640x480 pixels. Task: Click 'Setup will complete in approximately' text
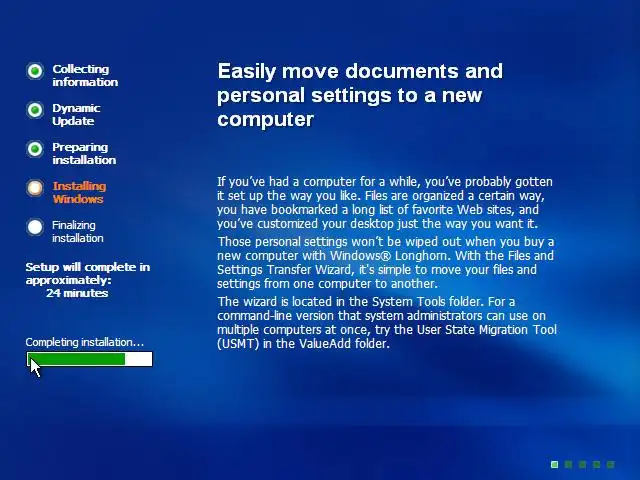pyautogui.click(x=87, y=273)
